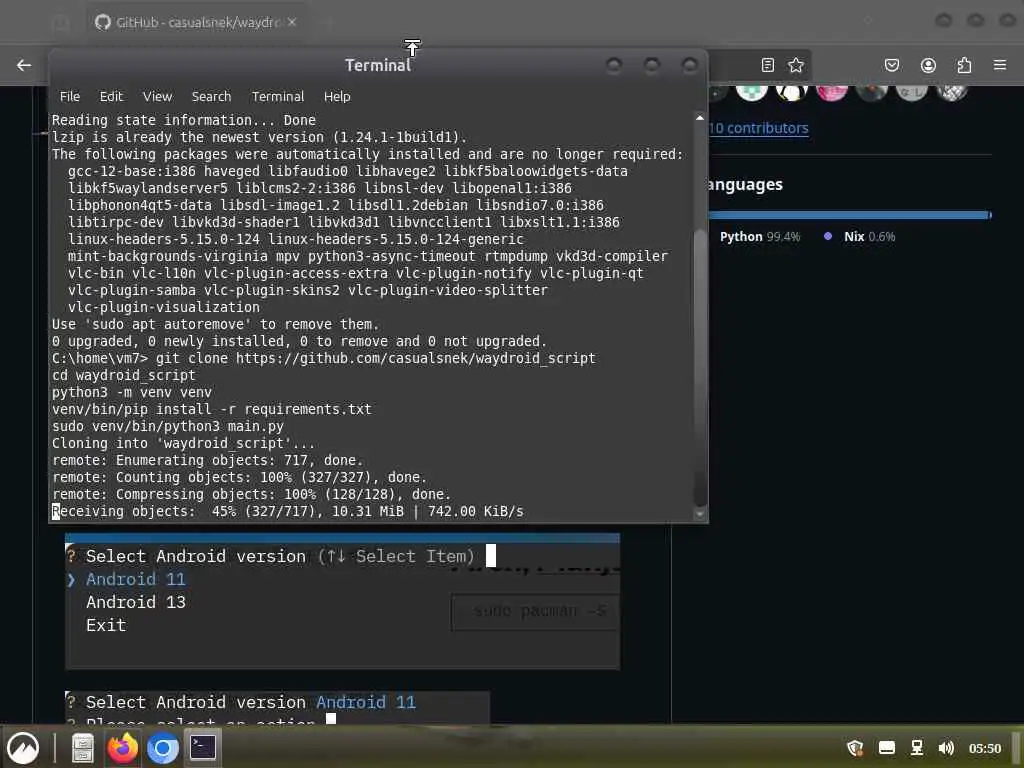The image size is (1024, 768).
Task: Minimize the Terminal window
Action: 614,65
